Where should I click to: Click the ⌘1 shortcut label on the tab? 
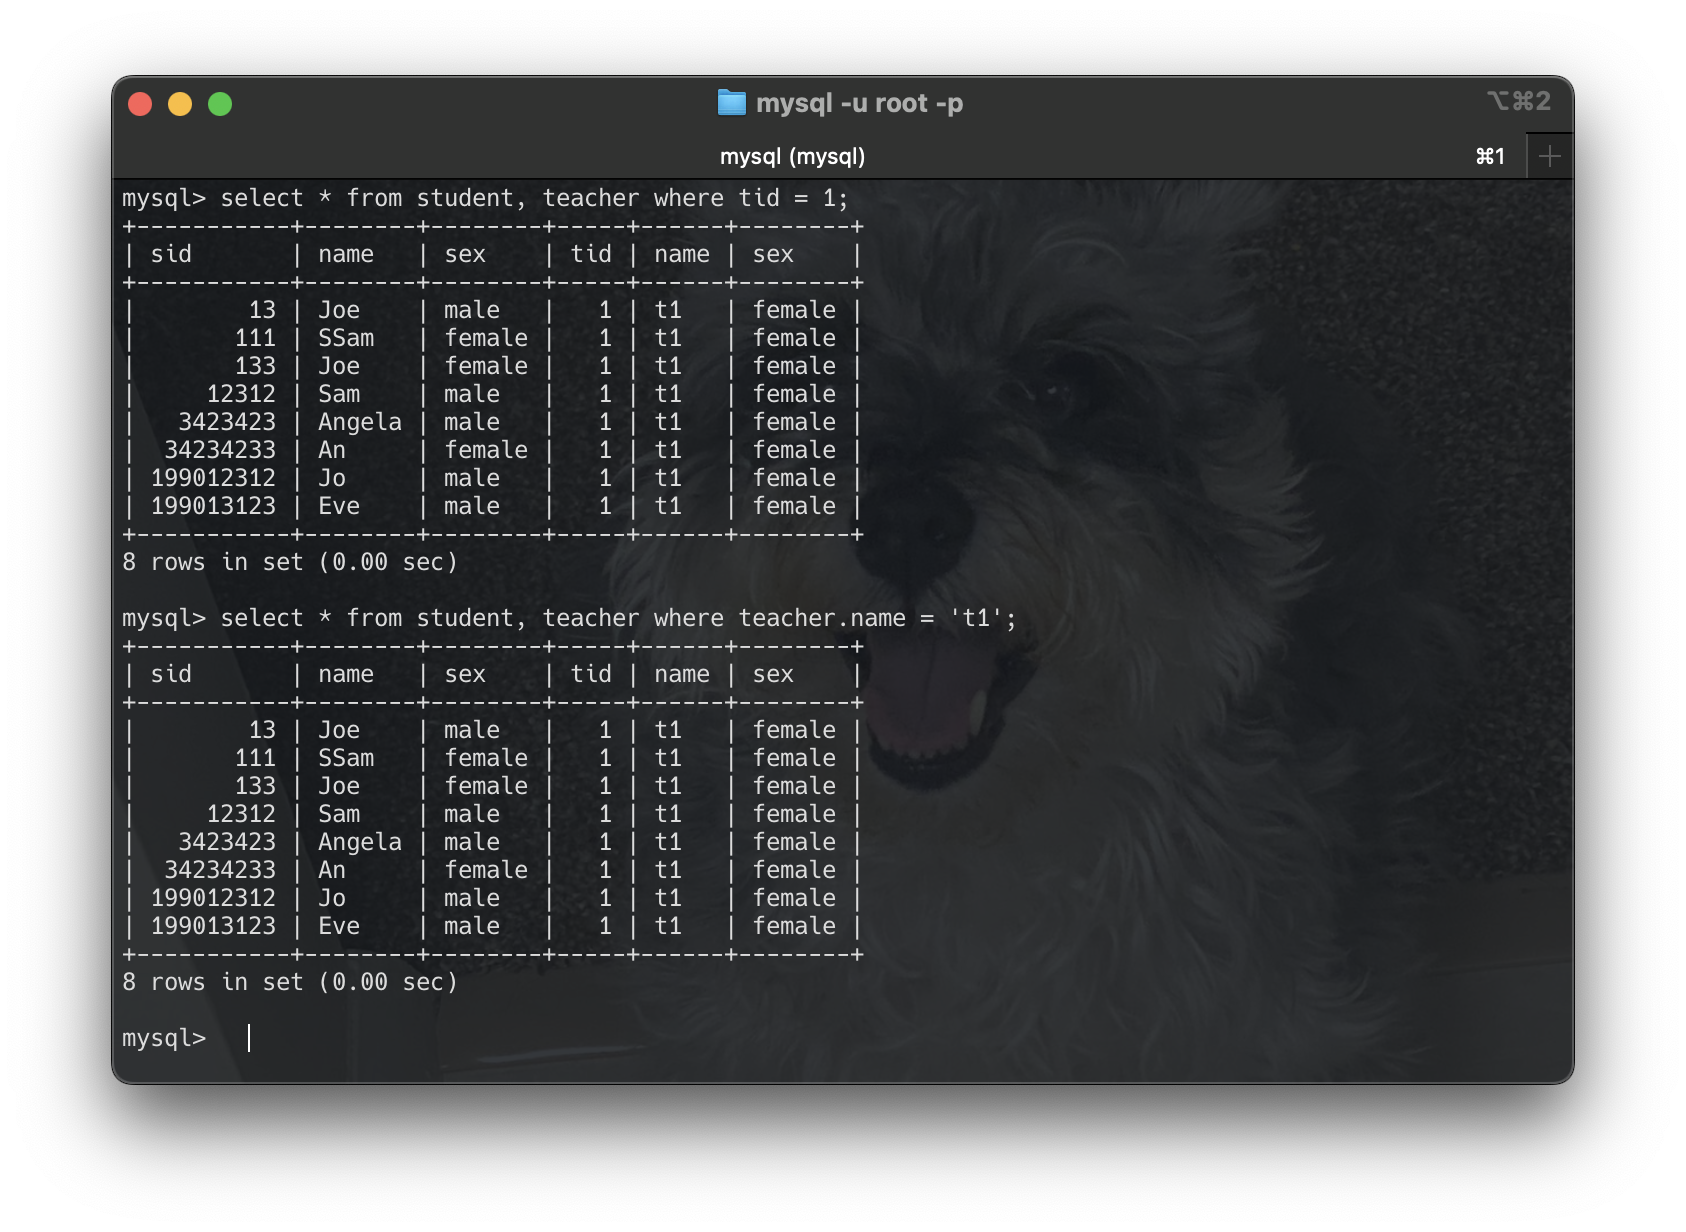(x=1489, y=156)
